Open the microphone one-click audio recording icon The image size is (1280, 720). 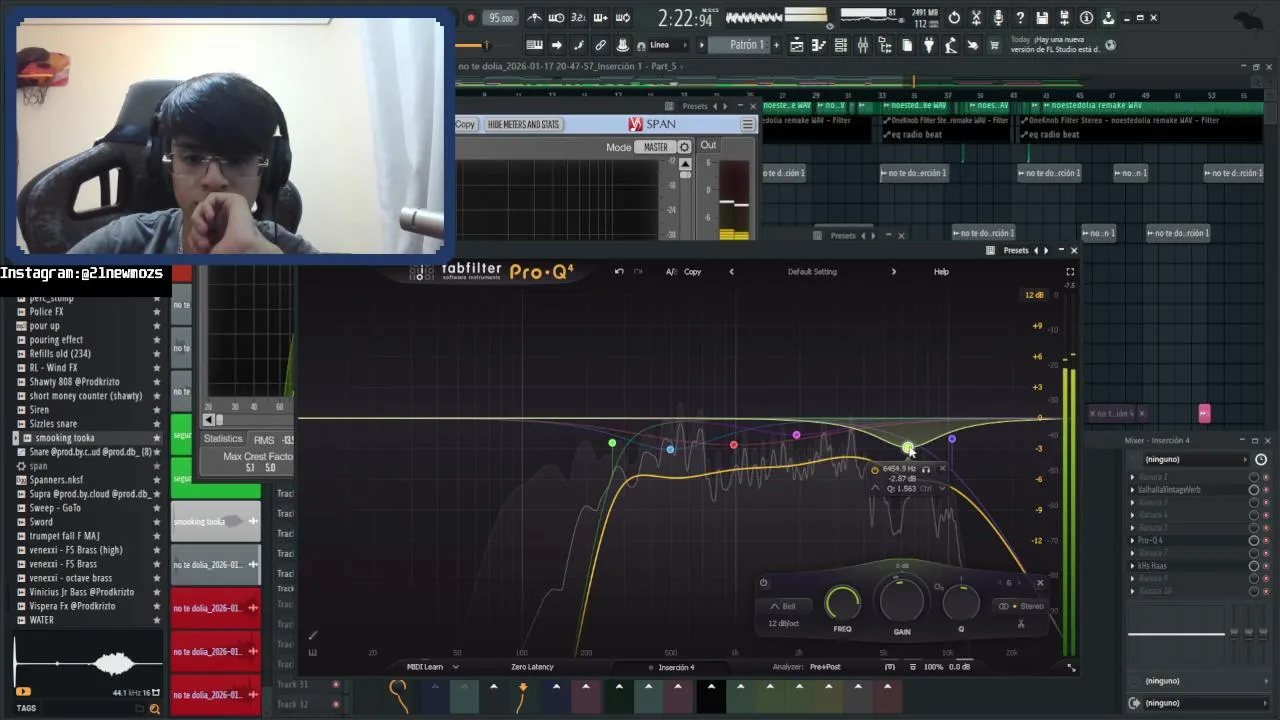997,18
